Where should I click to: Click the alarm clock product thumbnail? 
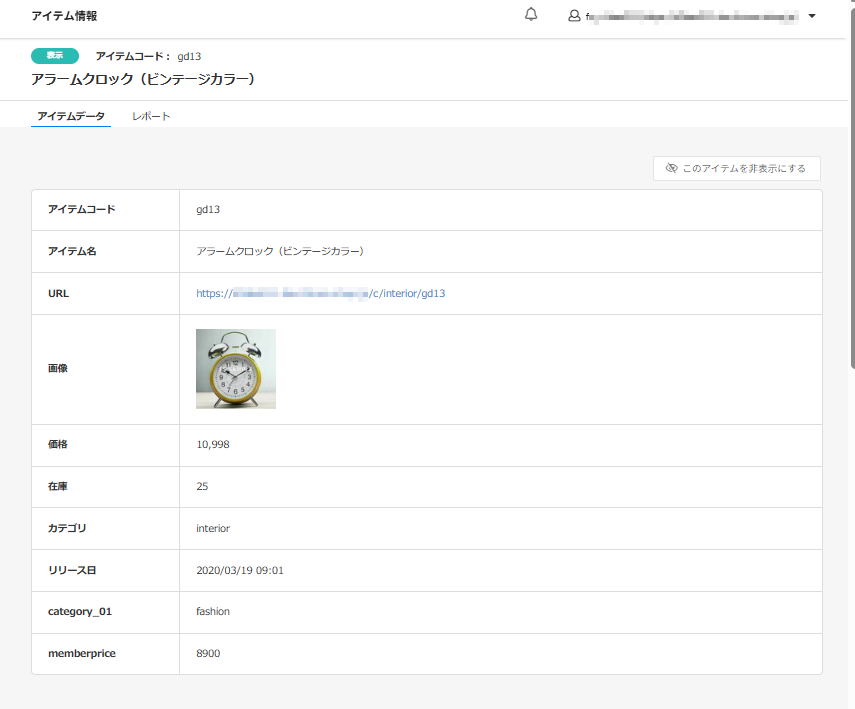click(x=236, y=369)
